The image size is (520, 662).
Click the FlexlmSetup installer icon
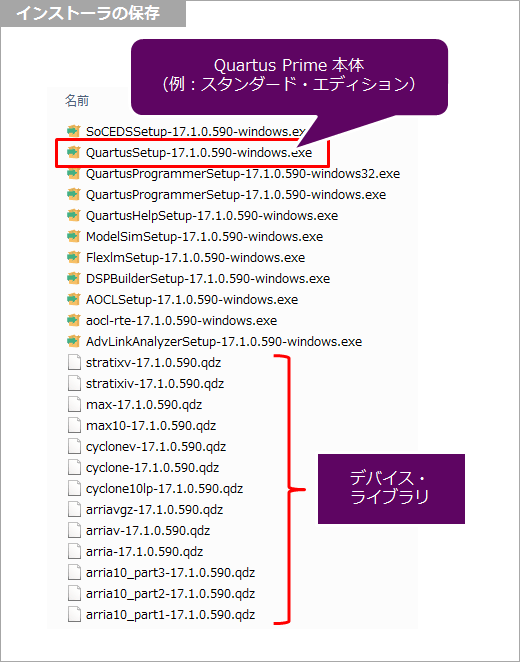[x=73, y=257]
